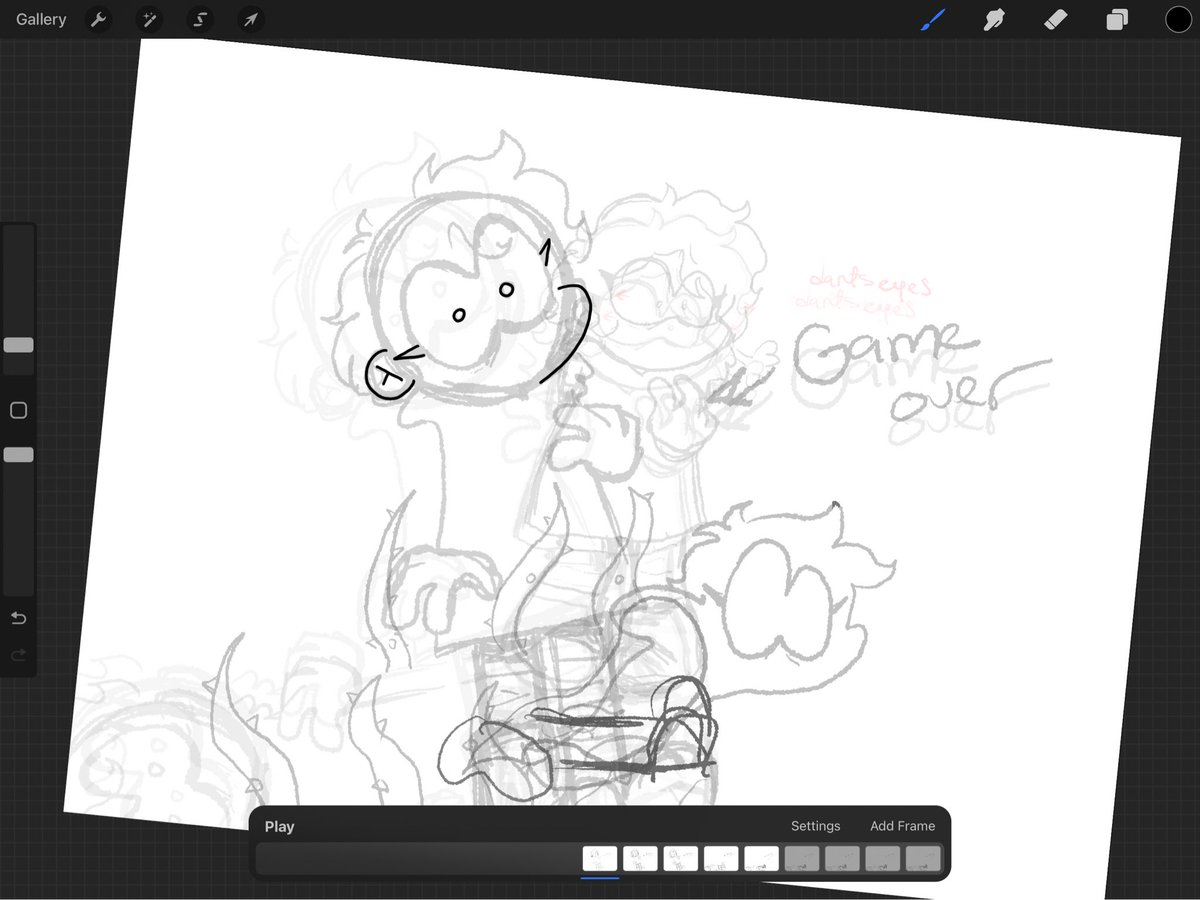Screen dimensions: 1200x900
Task: Select the fifth frame thumbnail
Action: pyautogui.click(x=761, y=858)
